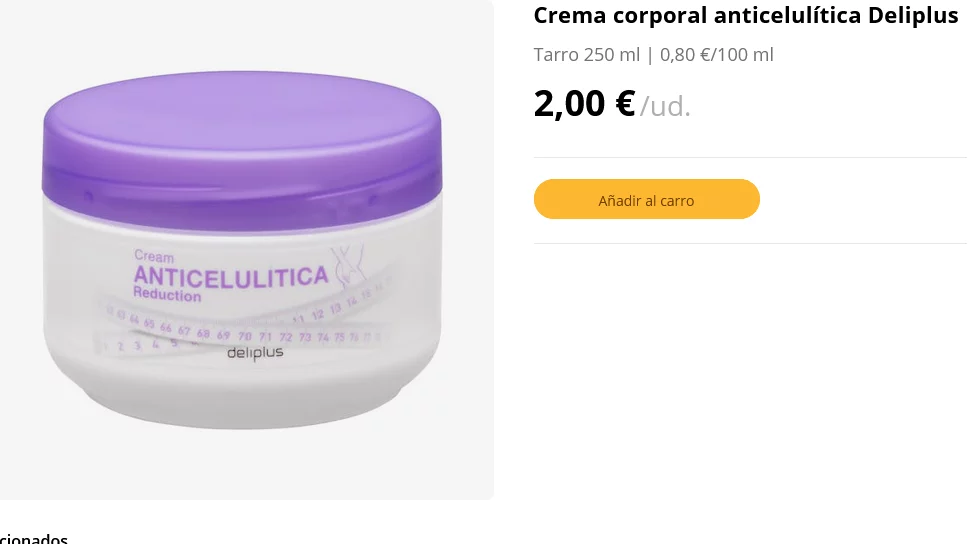Click the '2,00 €' price
The height and width of the screenshot is (544, 969).
click(x=584, y=103)
